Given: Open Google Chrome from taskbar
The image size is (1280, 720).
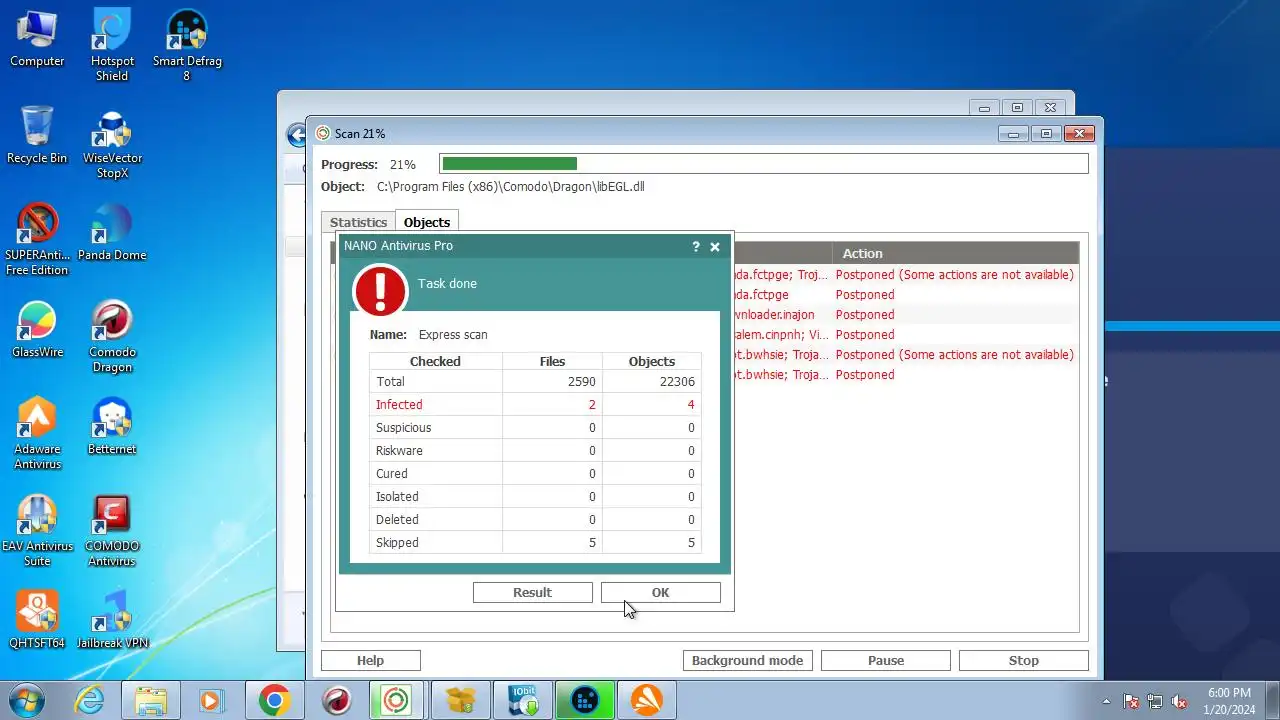Looking at the screenshot, I should click(274, 700).
